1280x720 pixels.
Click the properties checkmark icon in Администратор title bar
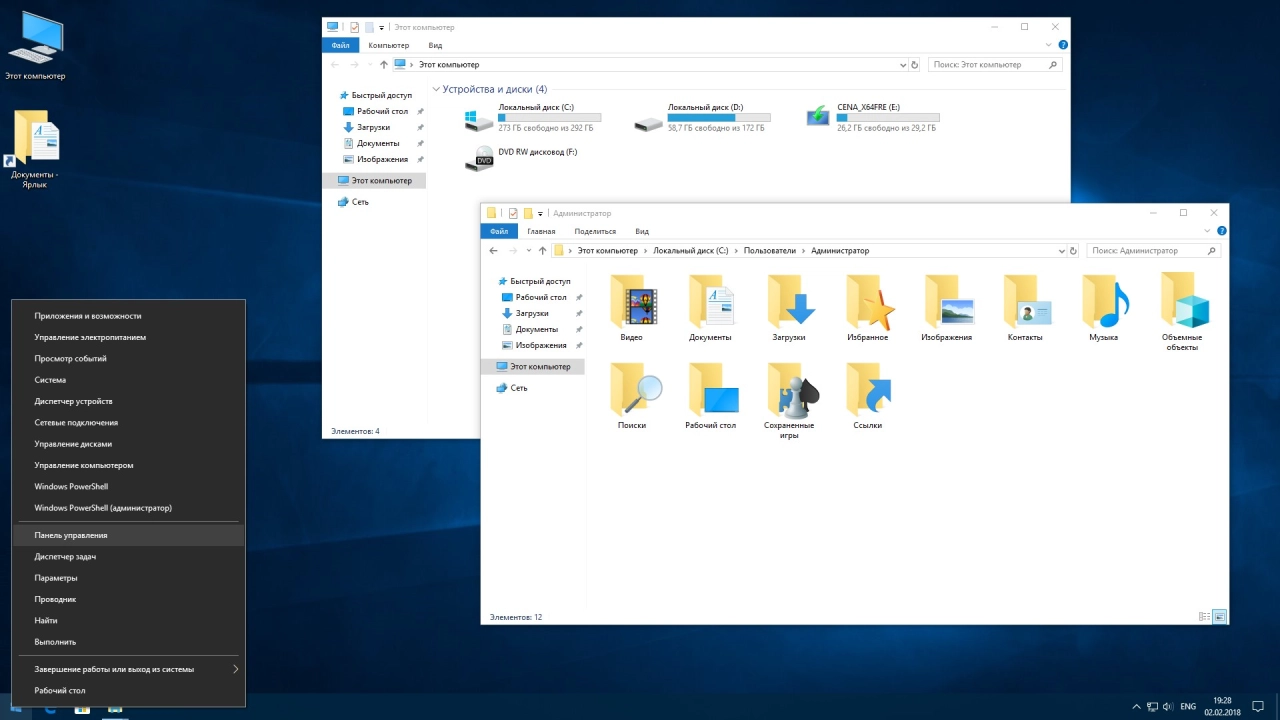coord(513,213)
